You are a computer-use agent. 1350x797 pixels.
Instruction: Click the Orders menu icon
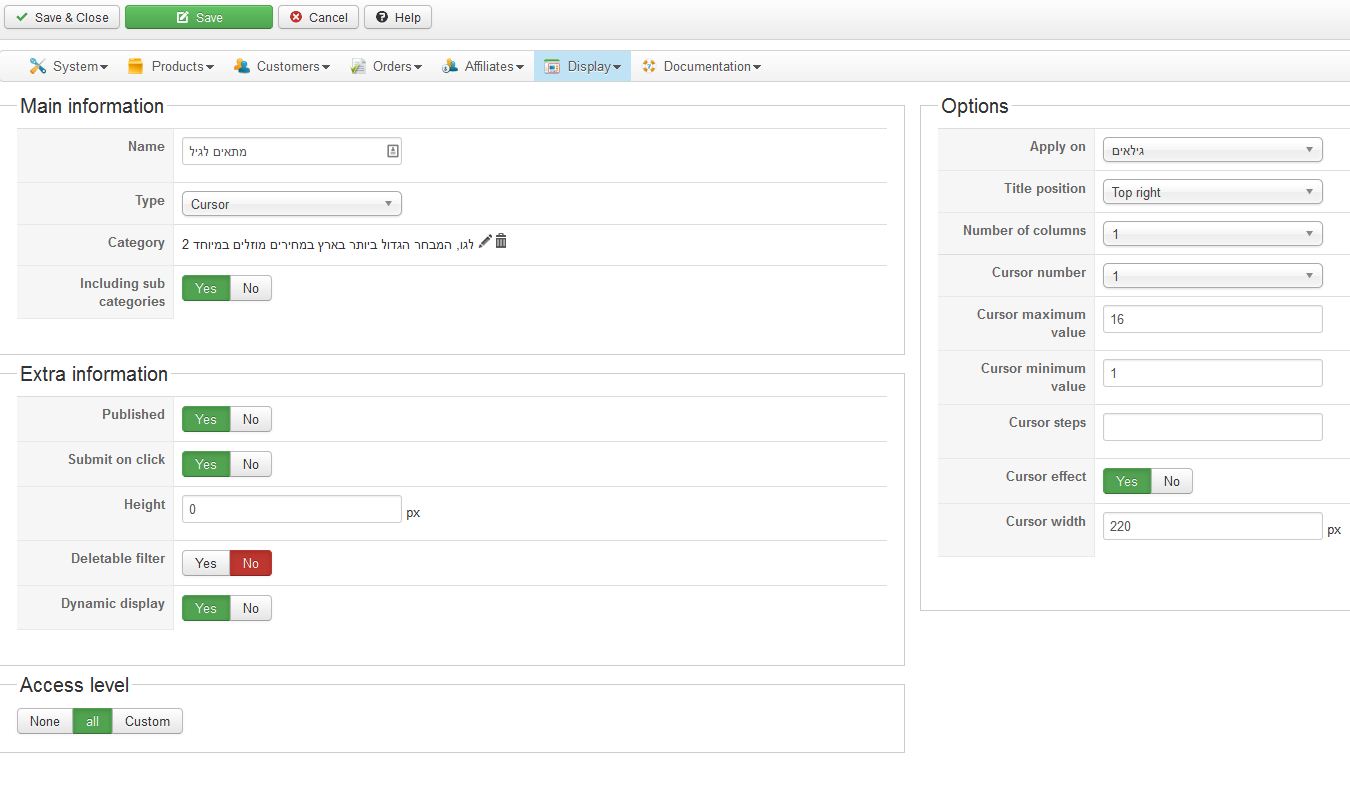pyautogui.click(x=358, y=66)
